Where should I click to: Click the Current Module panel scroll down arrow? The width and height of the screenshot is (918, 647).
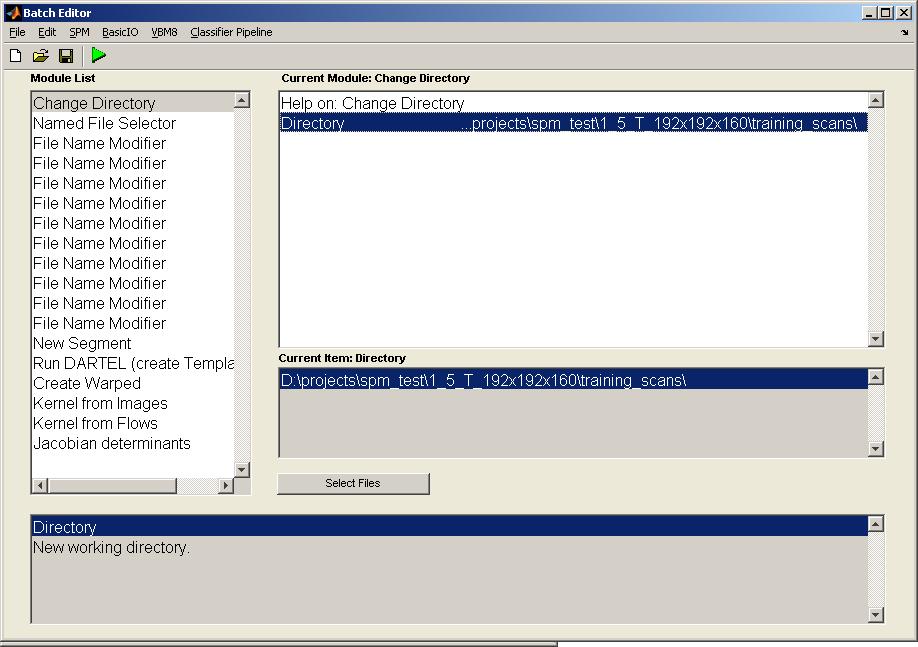[x=876, y=338]
